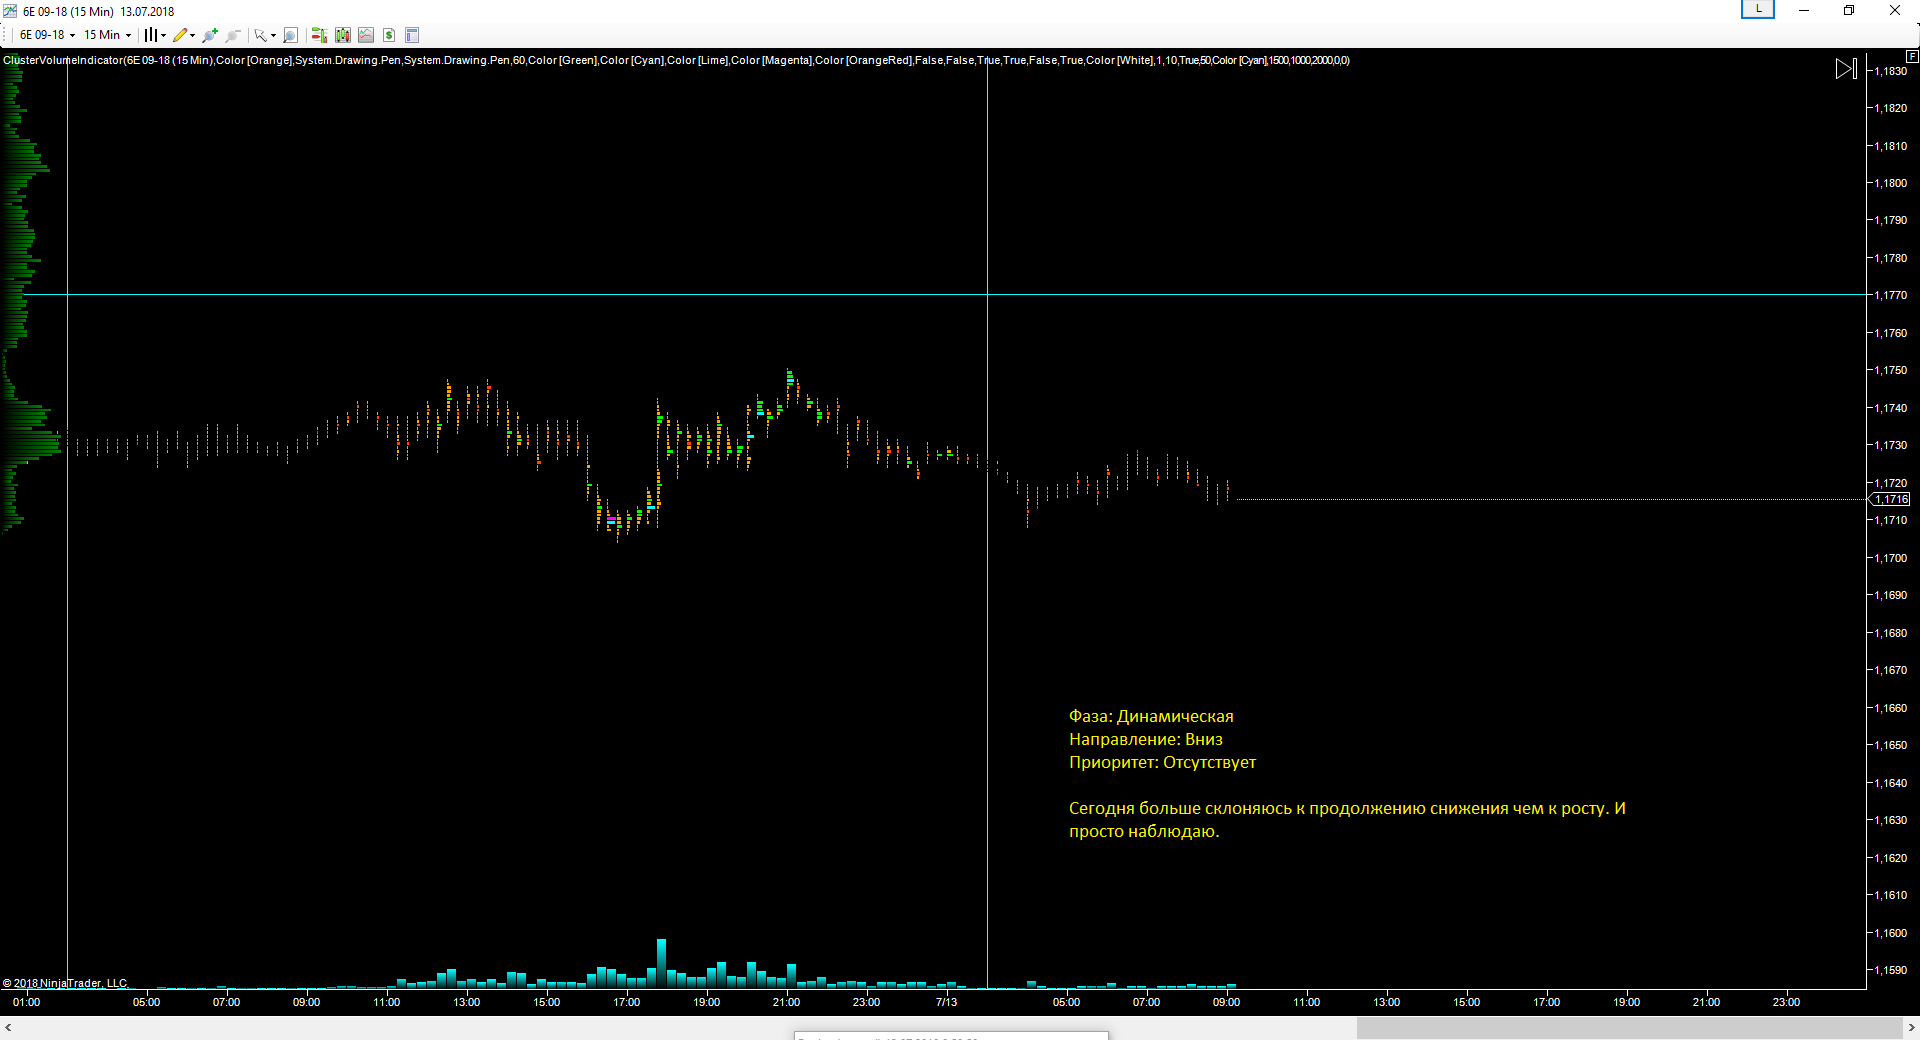Viewport: 1920px width, 1040px height.
Task: Click the chart style bars icon
Action: pos(150,35)
